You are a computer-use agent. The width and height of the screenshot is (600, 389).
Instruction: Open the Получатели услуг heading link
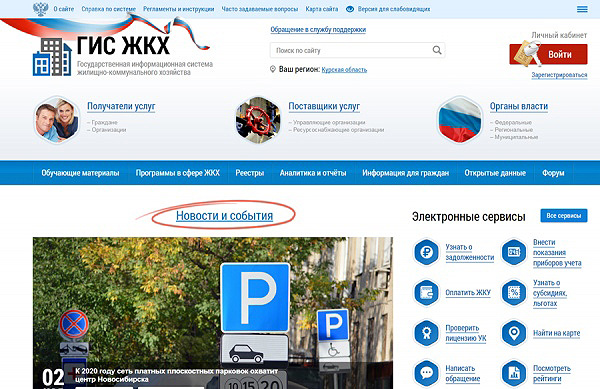(121, 106)
